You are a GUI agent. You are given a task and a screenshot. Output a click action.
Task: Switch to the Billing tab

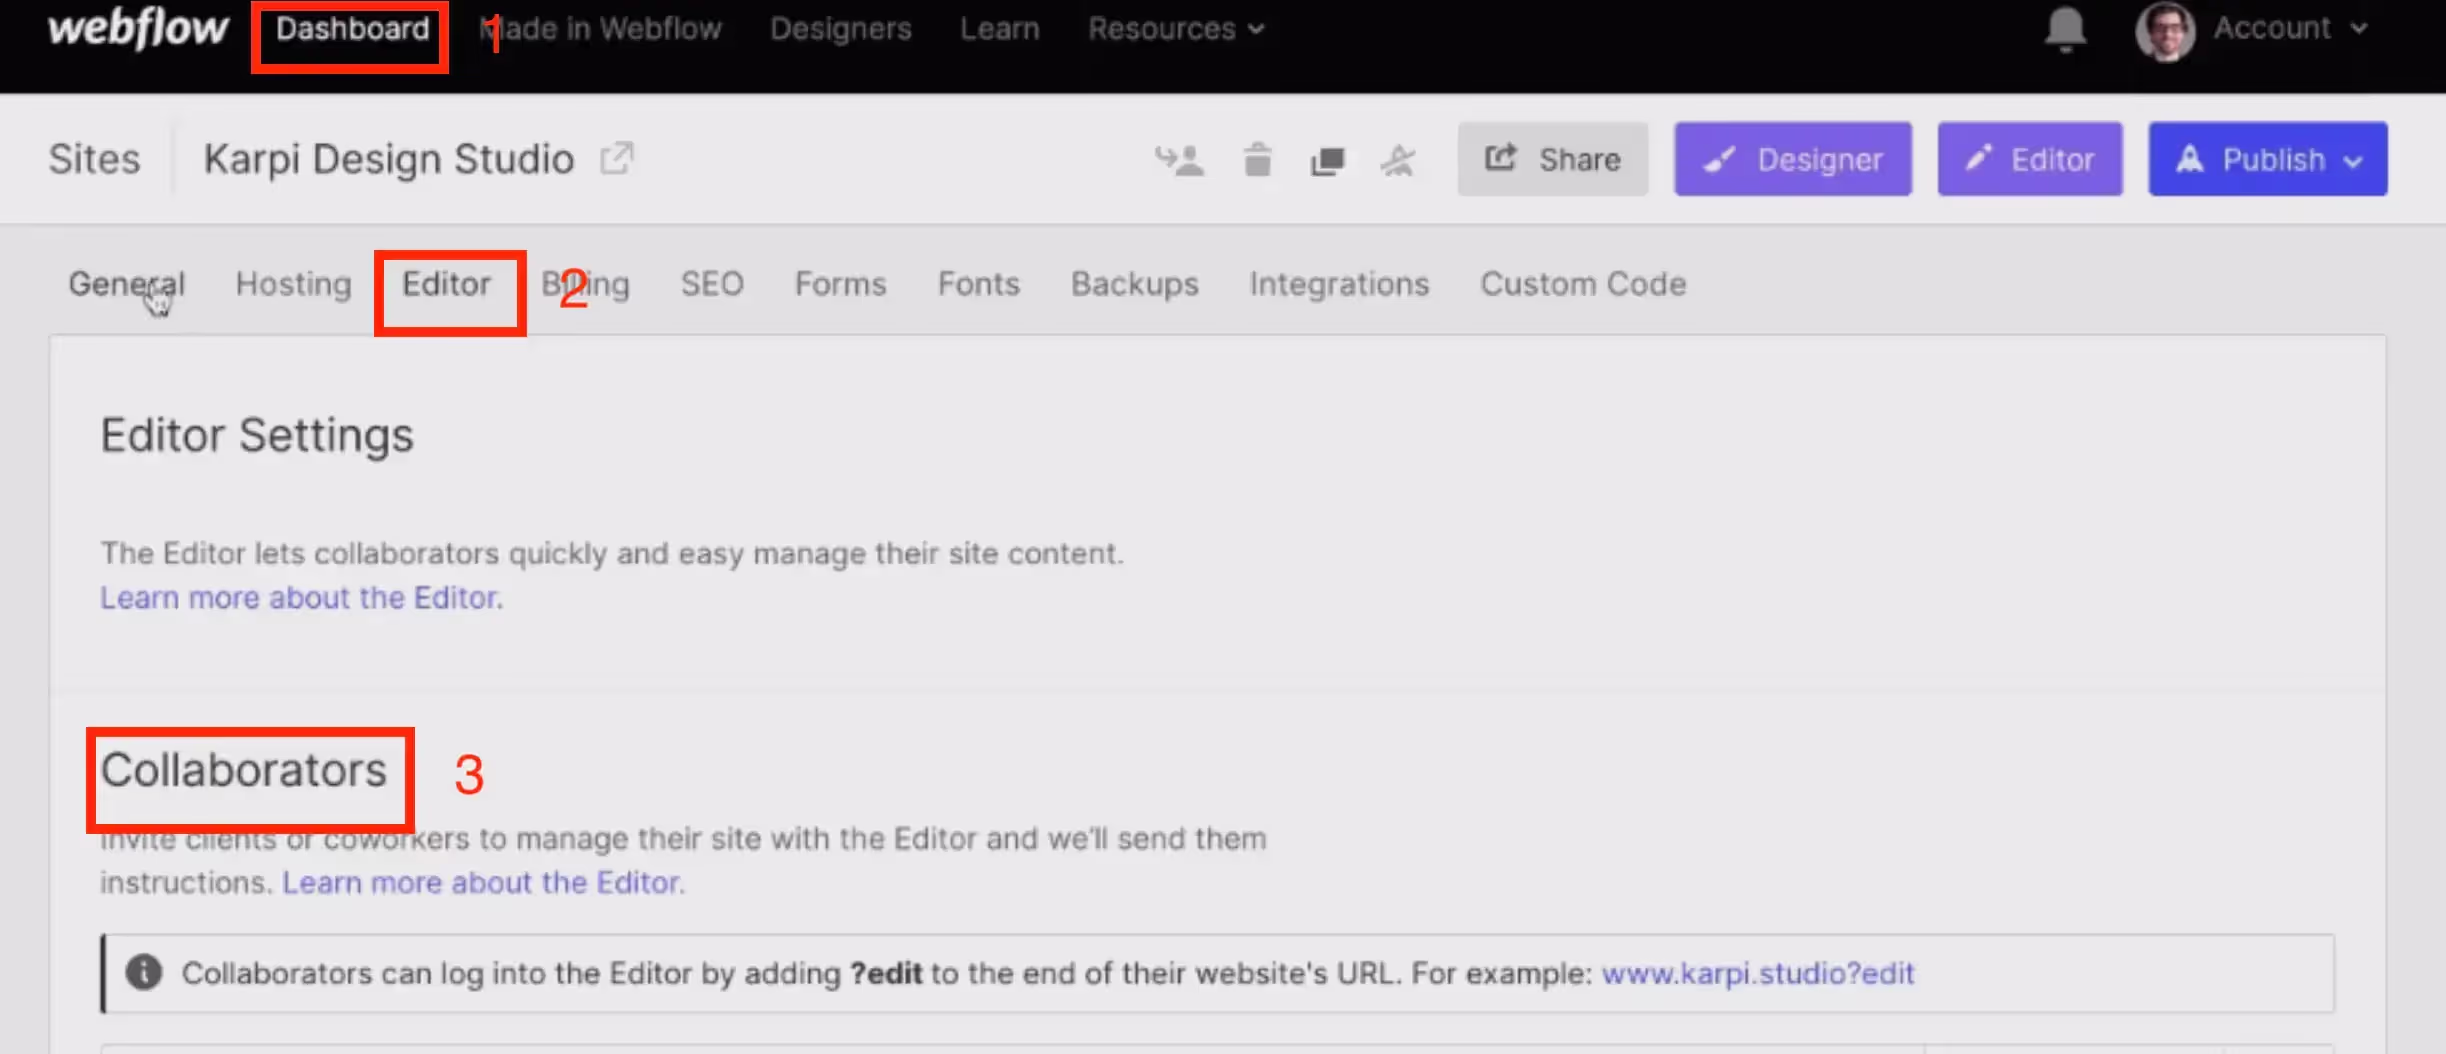point(586,284)
